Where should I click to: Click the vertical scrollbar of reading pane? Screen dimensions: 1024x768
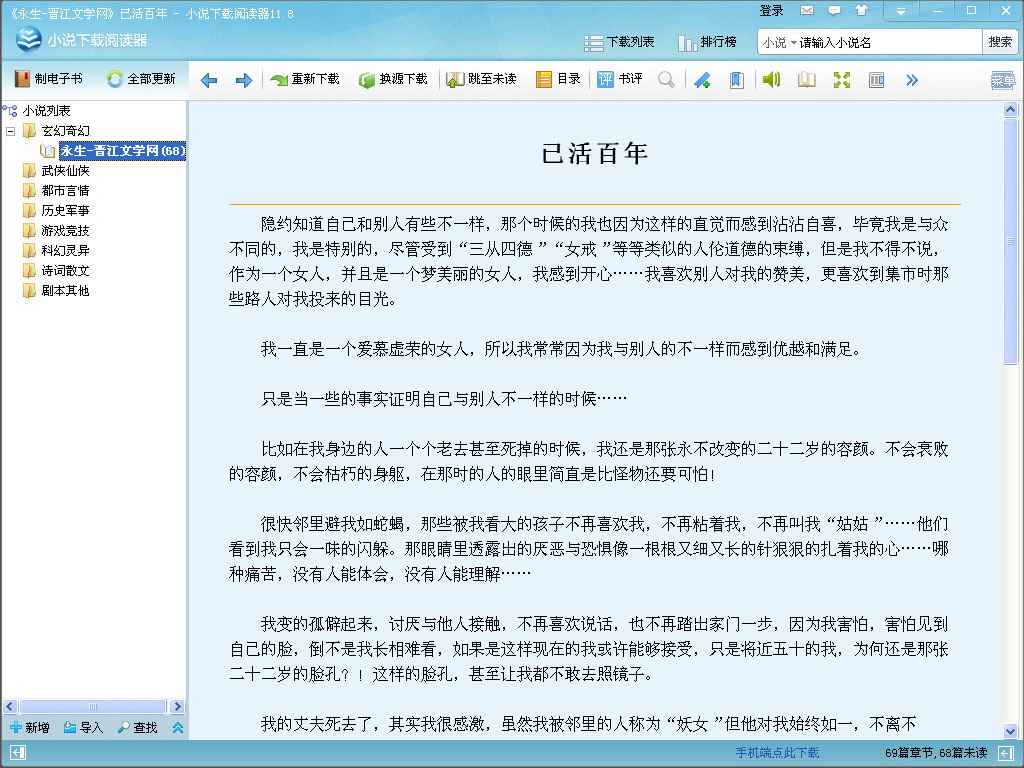1010,400
